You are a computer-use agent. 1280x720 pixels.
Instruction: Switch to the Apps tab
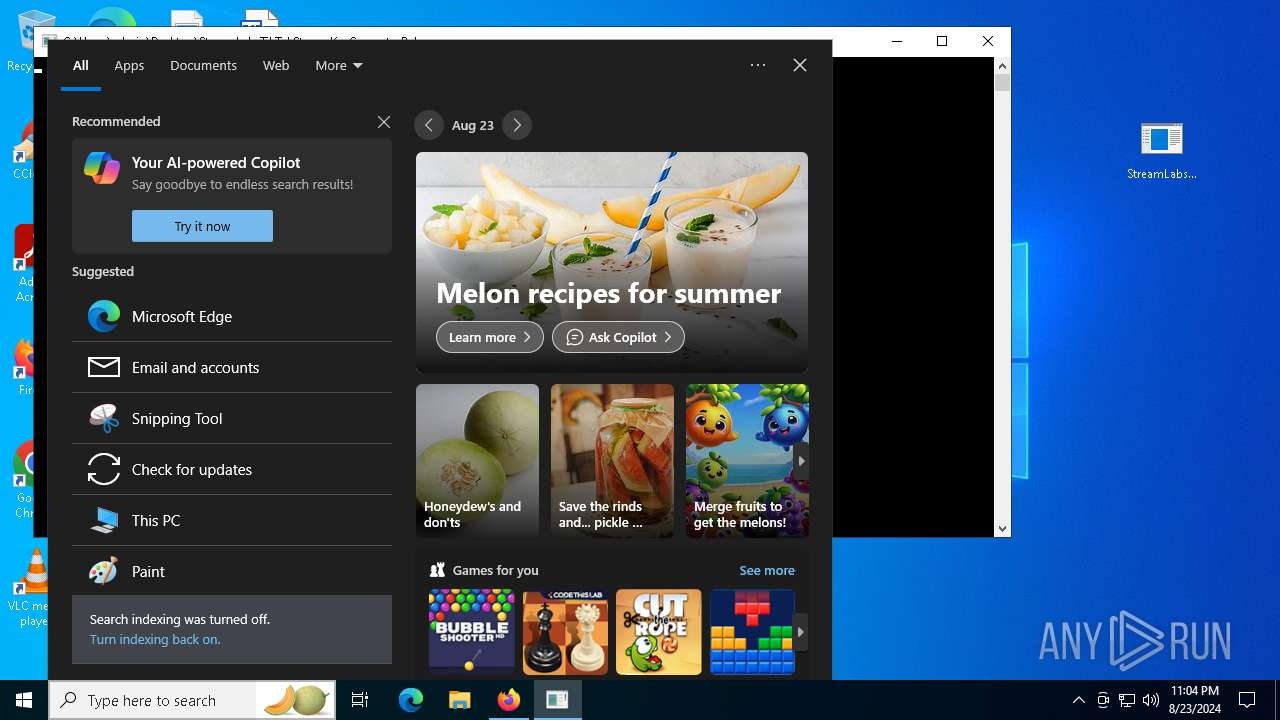[129, 65]
